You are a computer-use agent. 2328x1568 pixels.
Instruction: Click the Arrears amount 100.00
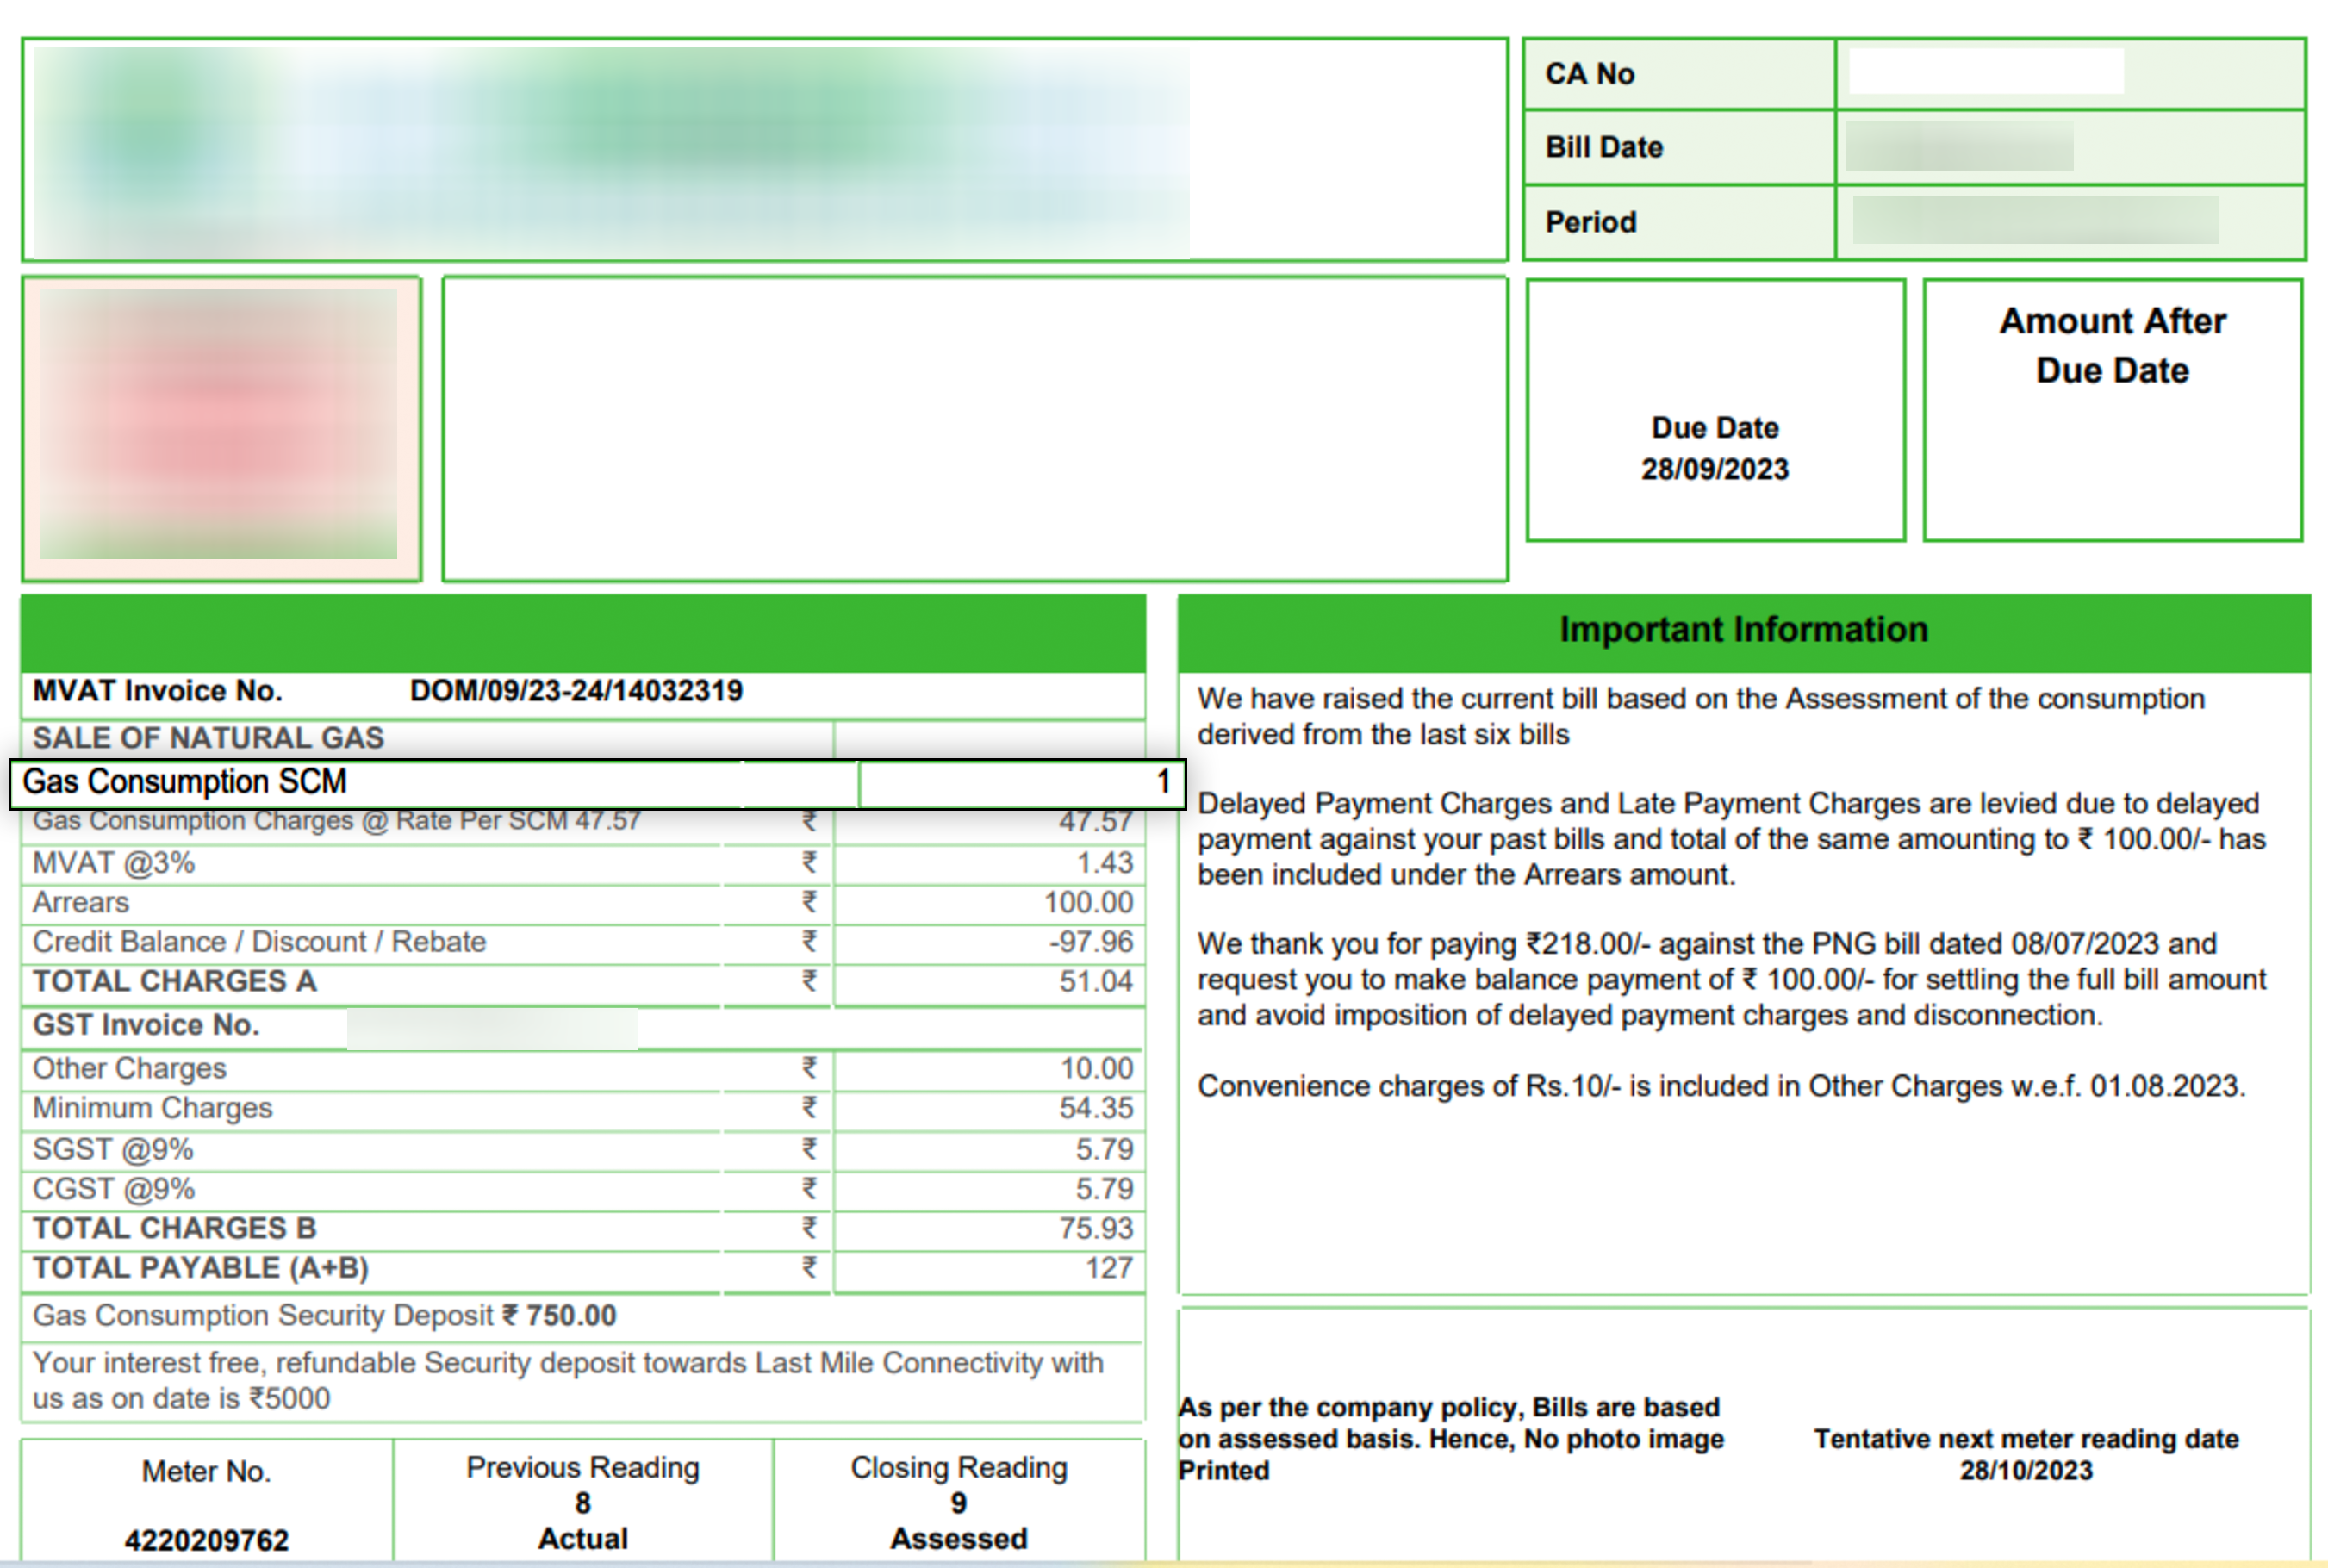(1088, 903)
